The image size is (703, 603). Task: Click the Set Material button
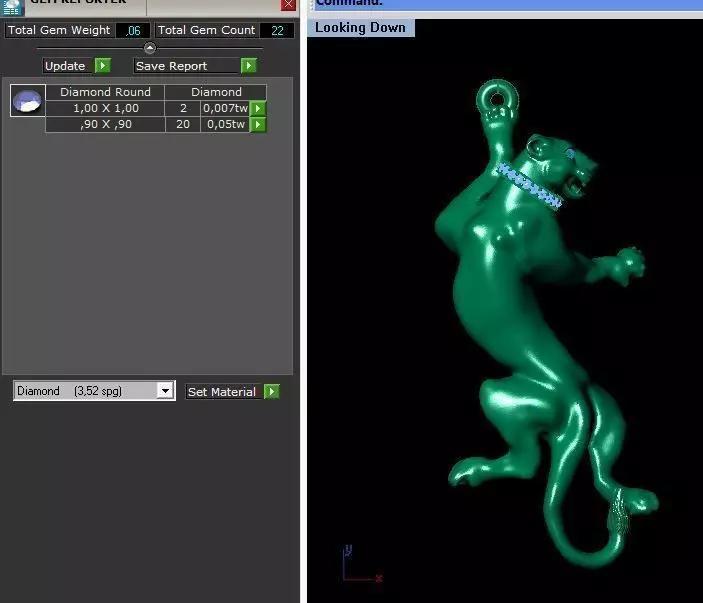coord(224,391)
